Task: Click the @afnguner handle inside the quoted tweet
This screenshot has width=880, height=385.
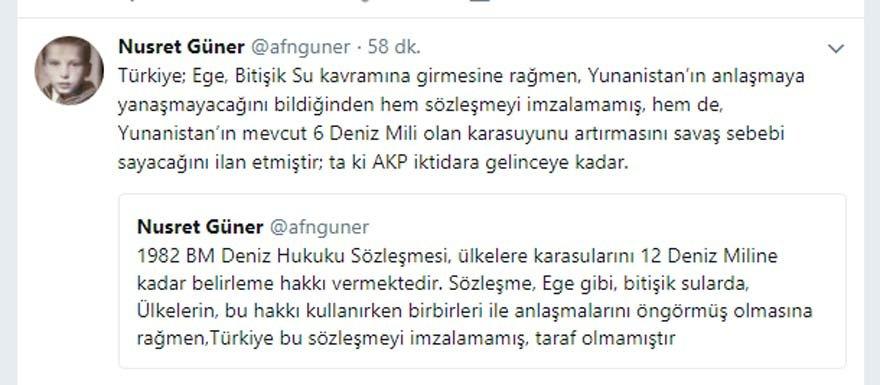Action: (x=318, y=227)
